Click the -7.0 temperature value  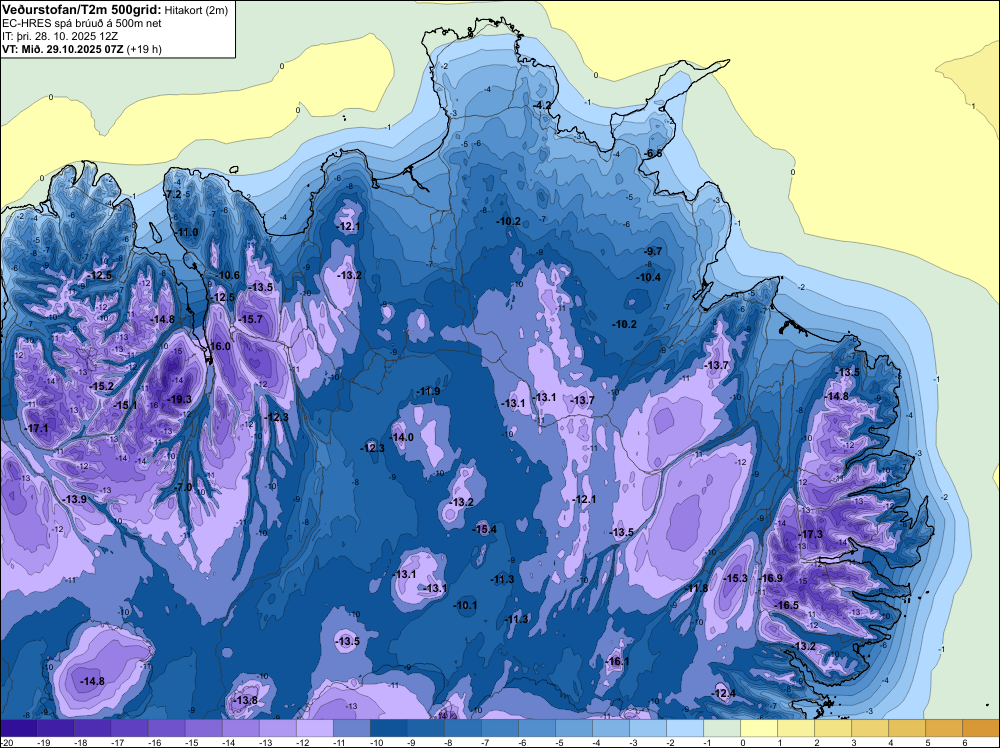(182, 487)
